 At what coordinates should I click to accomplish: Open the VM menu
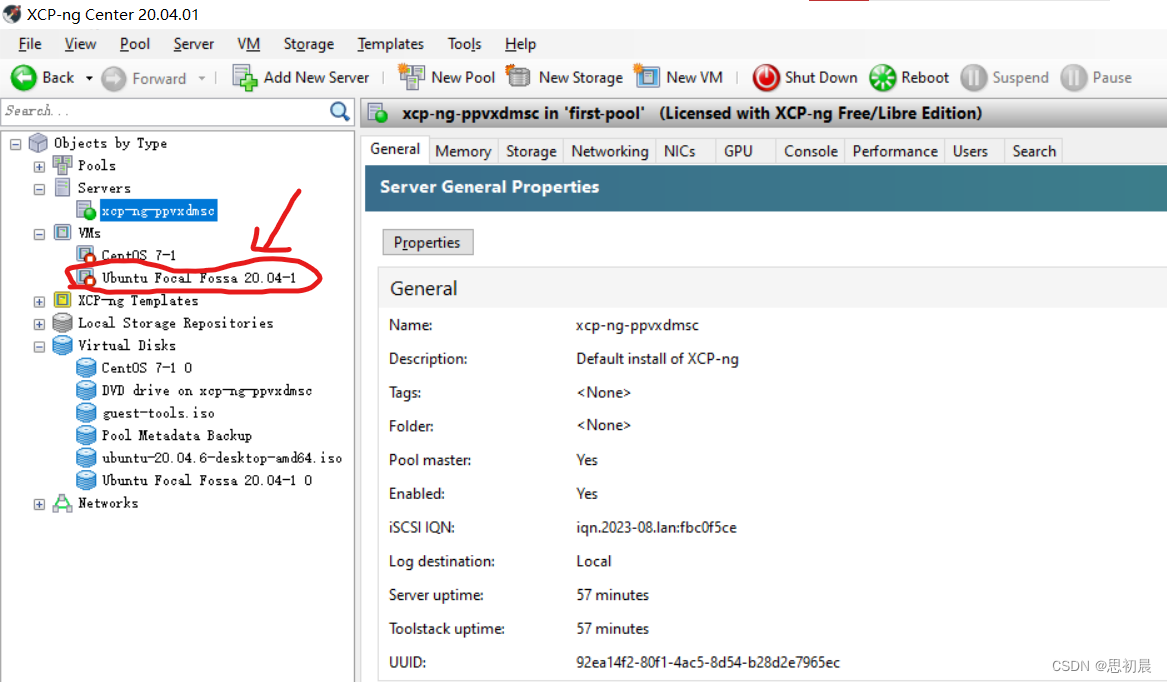(249, 44)
